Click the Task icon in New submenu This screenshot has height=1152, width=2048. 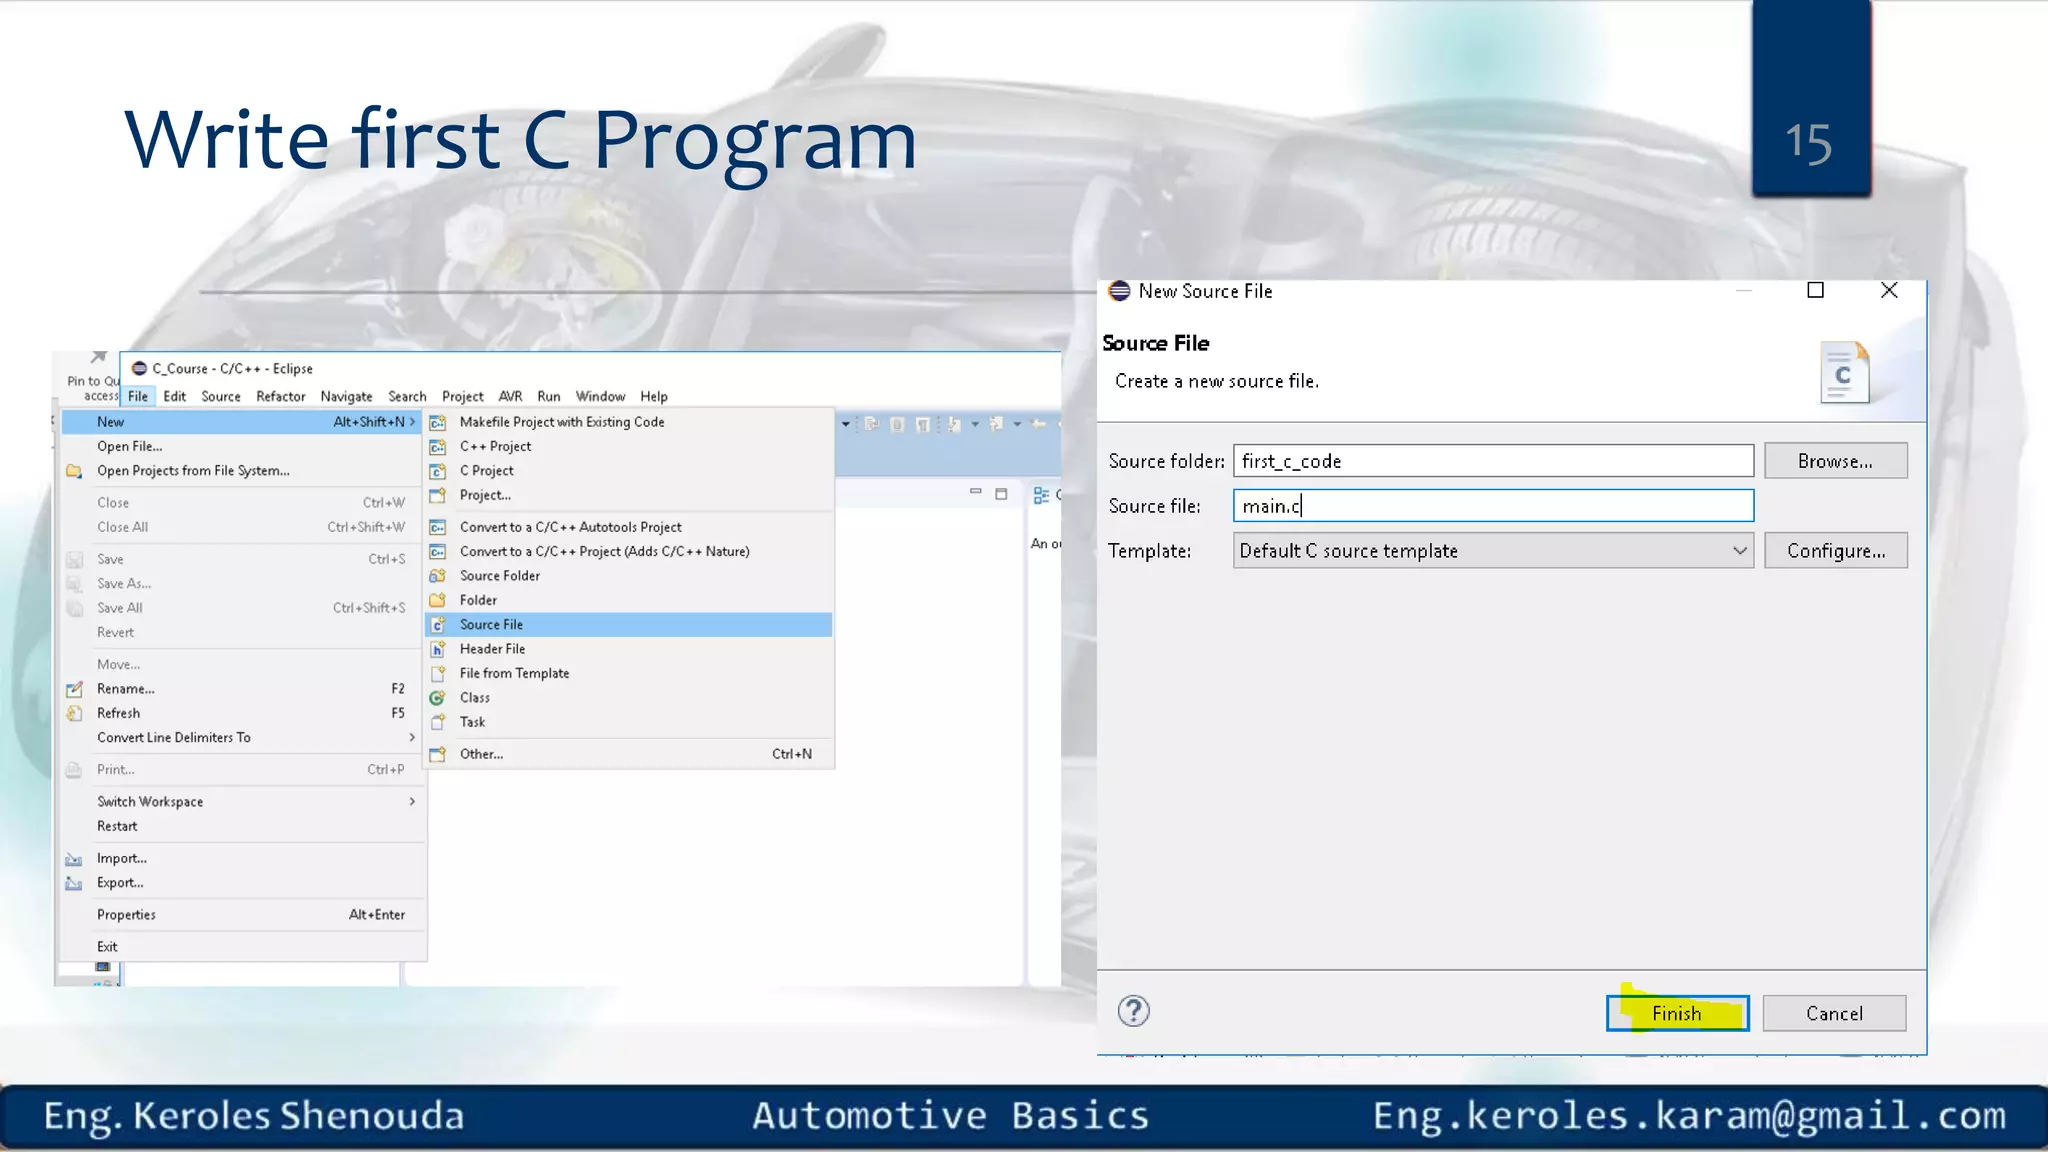(x=437, y=722)
